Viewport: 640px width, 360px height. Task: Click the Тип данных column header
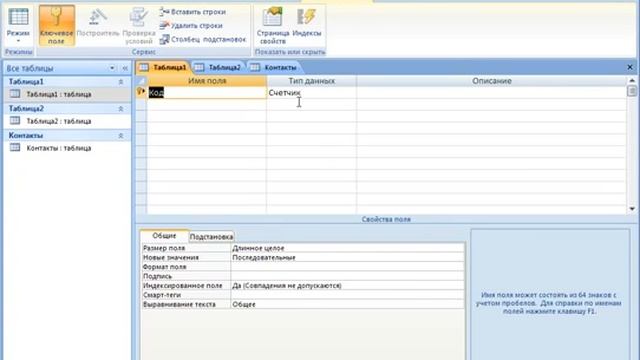[x=311, y=81]
